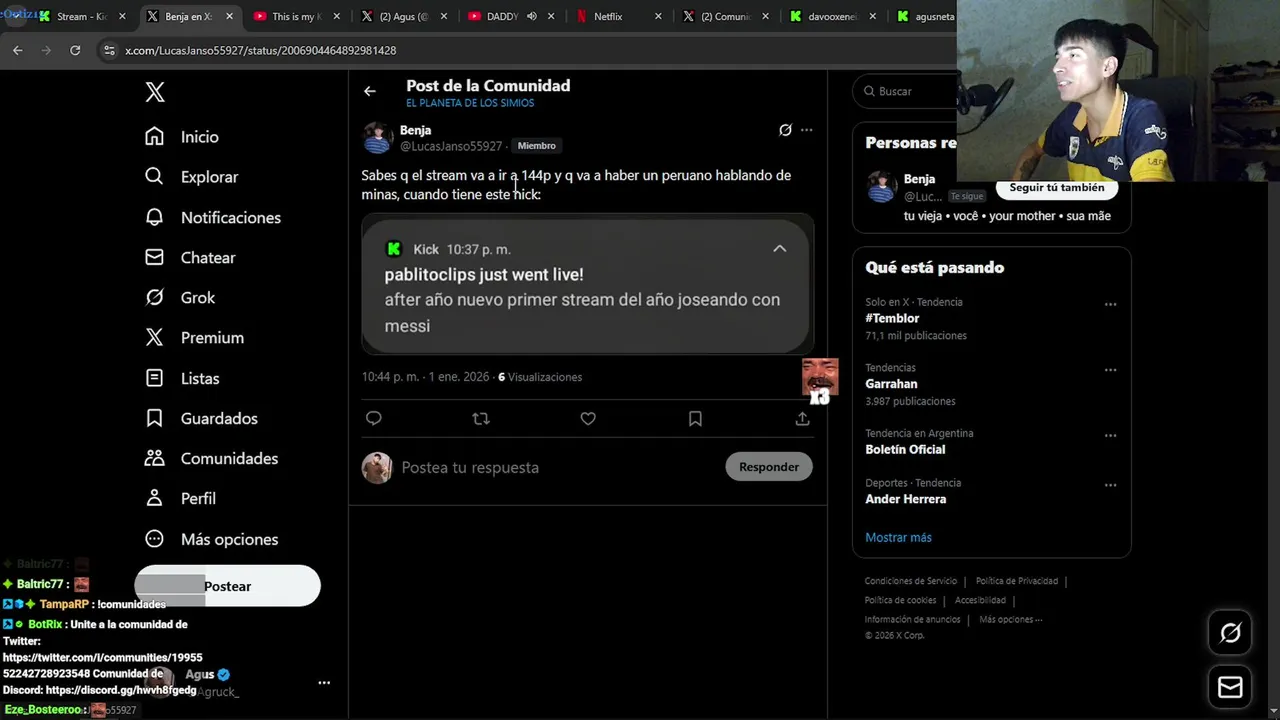Open the Explorar search page
Screen dimensions: 1280x720
click(191, 177)
